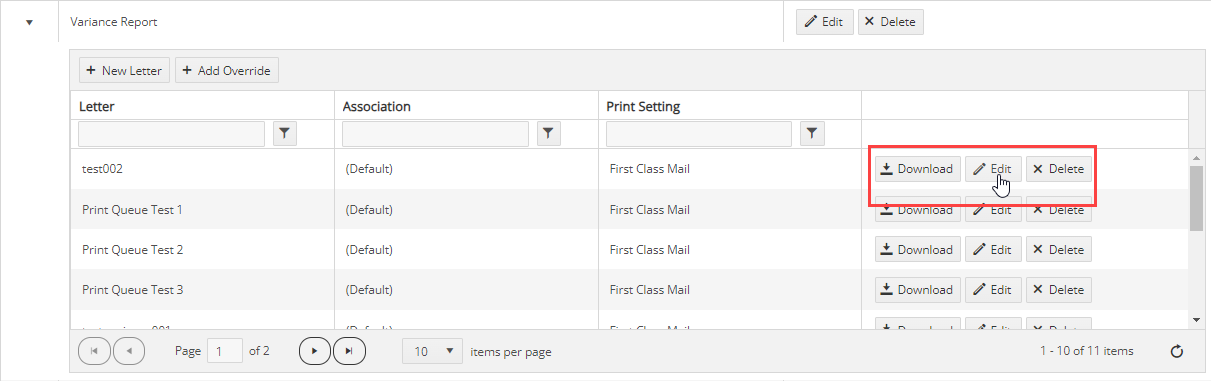Click Add Override button
Viewport: 1211px width, 381px height.
(227, 70)
